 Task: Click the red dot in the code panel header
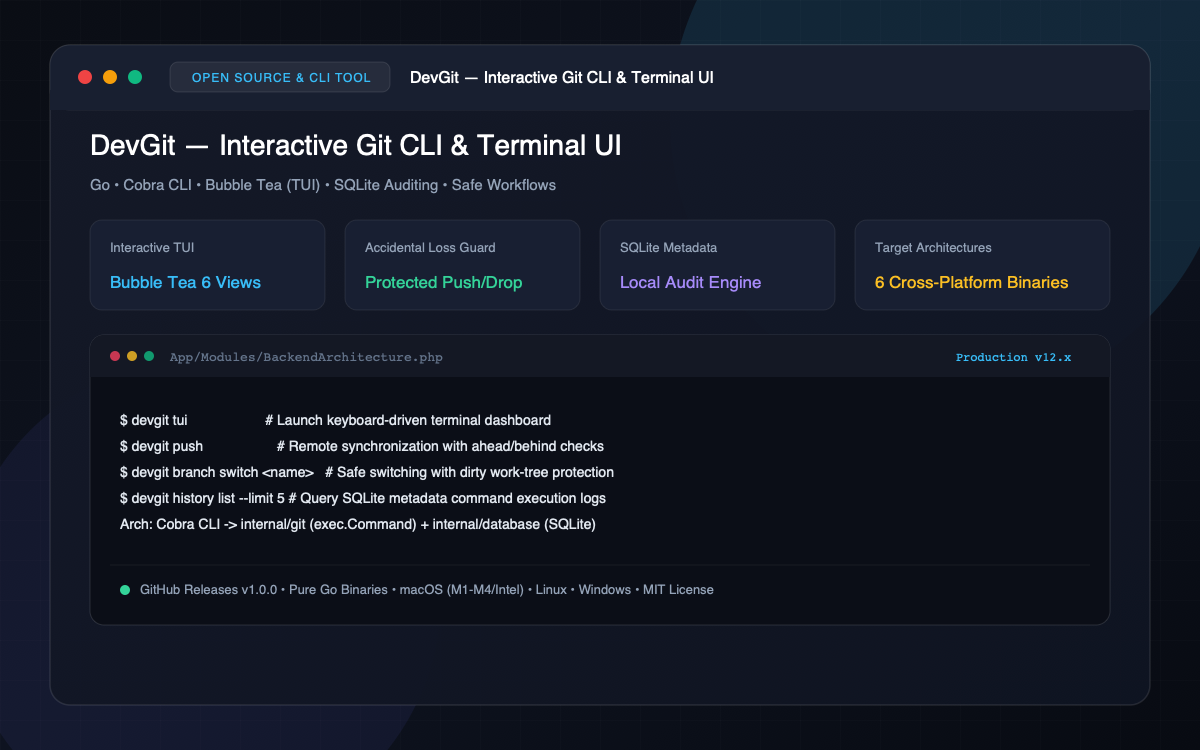pyautogui.click(x=115, y=356)
